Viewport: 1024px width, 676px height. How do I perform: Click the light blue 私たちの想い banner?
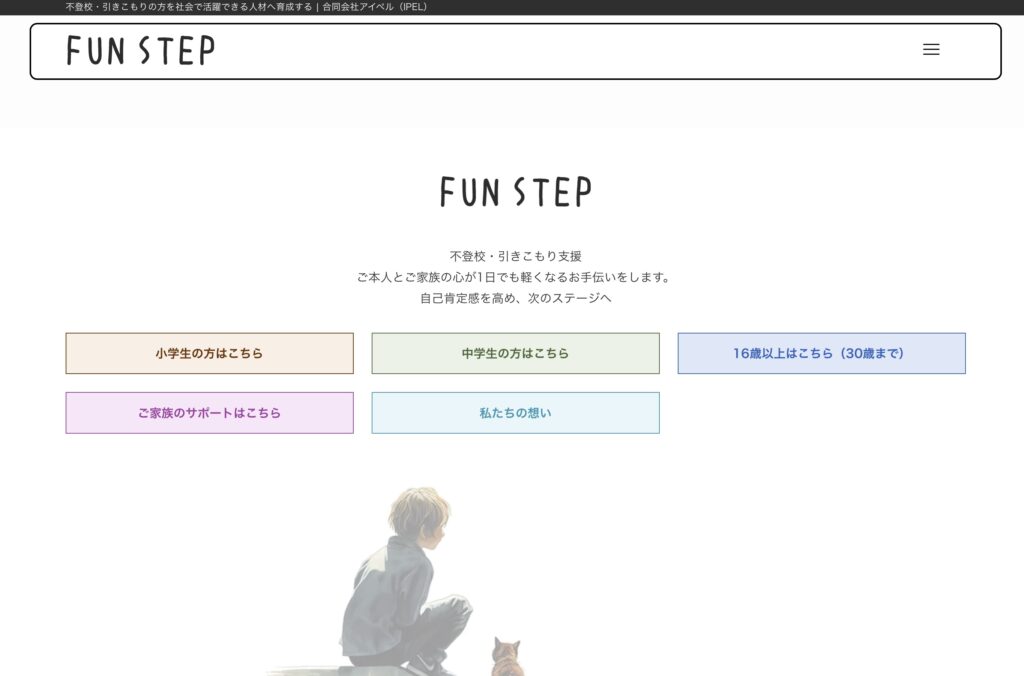tap(515, 412)
